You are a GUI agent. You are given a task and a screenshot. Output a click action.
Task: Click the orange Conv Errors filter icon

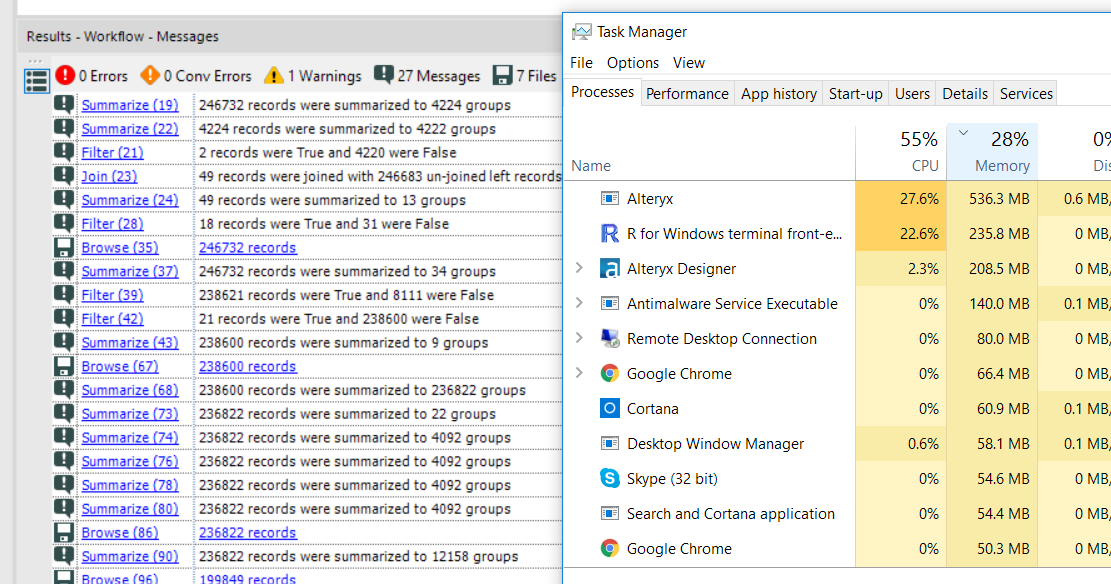point(150,74)
